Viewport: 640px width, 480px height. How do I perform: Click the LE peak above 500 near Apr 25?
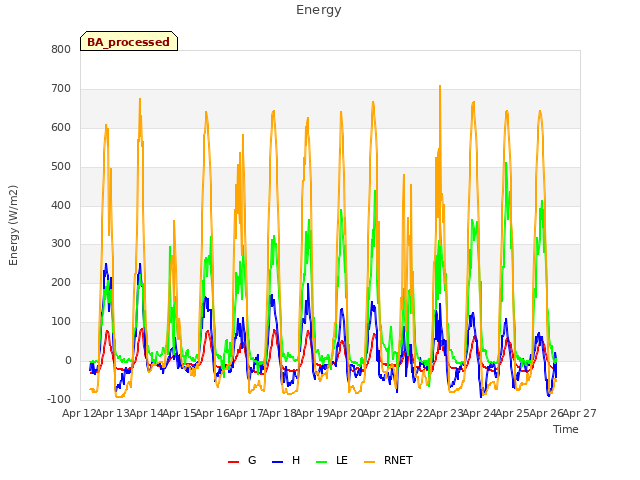pos(506,163)
